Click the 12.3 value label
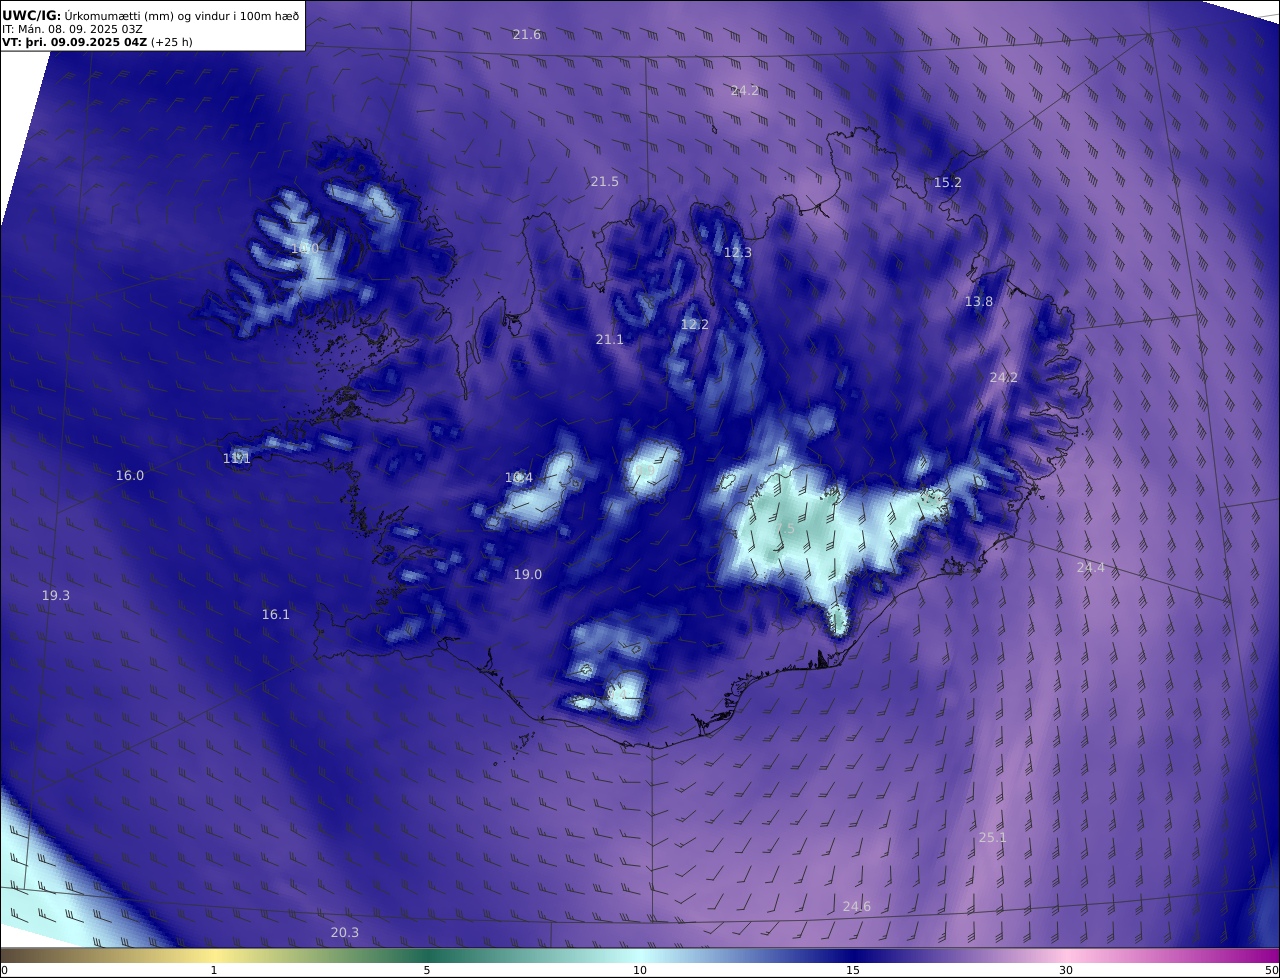 [737, 253]
